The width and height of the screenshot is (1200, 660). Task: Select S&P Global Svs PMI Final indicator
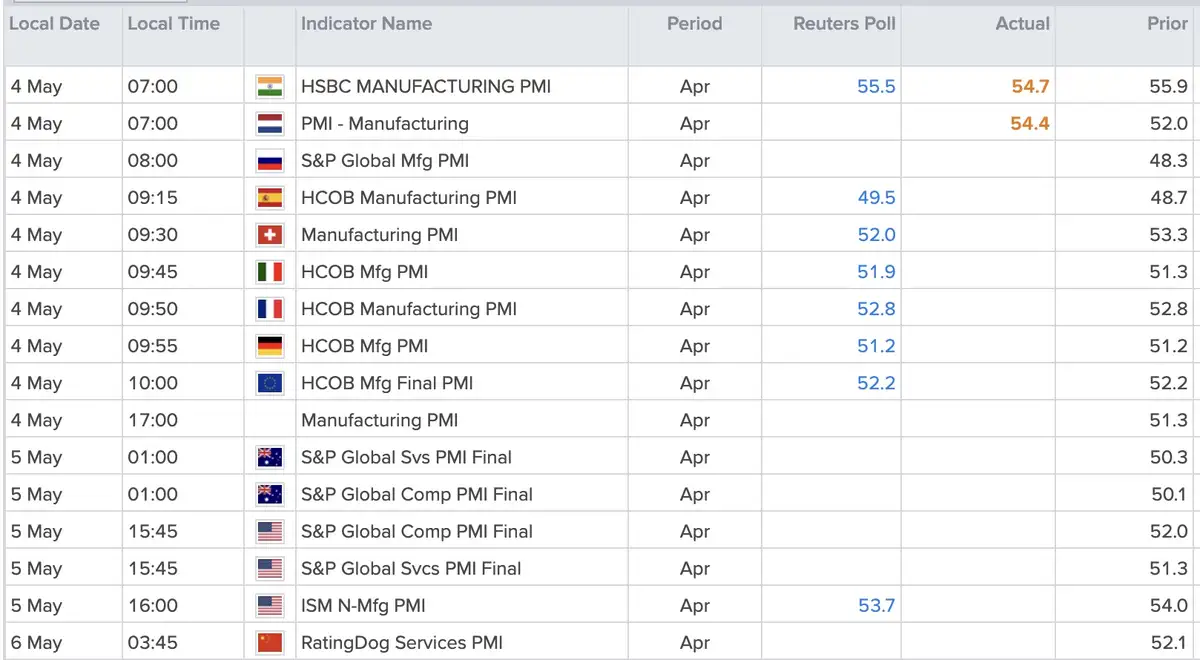click(406, 458)
